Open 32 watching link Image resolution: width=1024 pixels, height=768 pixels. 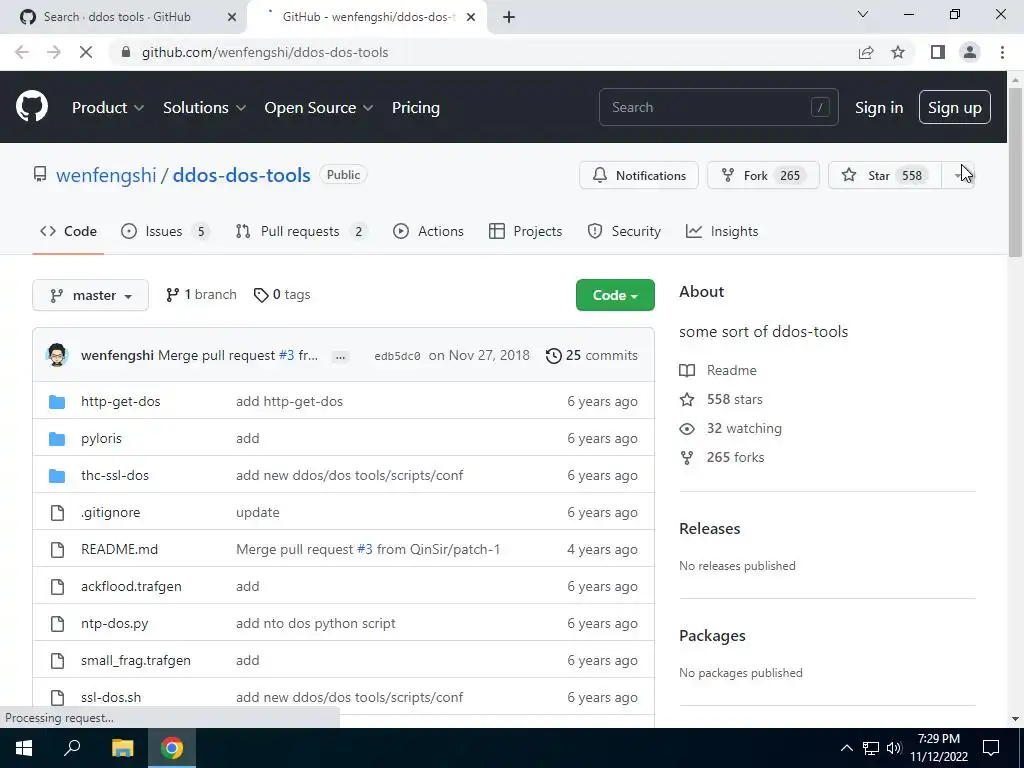(744, 428)
